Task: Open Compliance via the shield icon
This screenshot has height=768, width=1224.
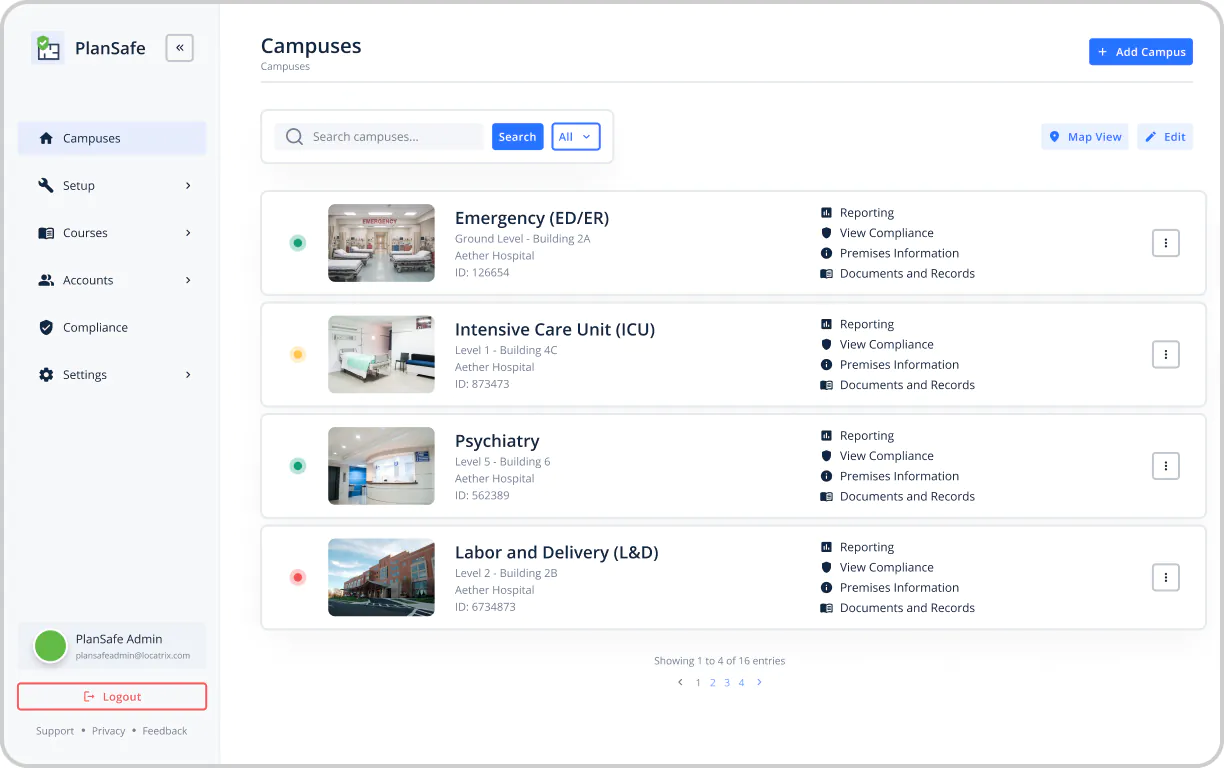Action: point(47,327)
